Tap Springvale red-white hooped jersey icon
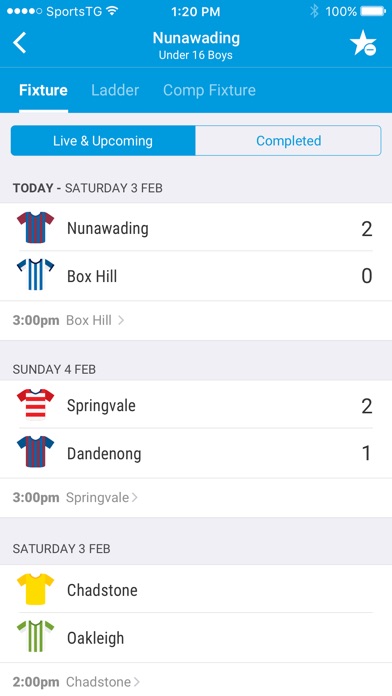 tap(36, 404)
